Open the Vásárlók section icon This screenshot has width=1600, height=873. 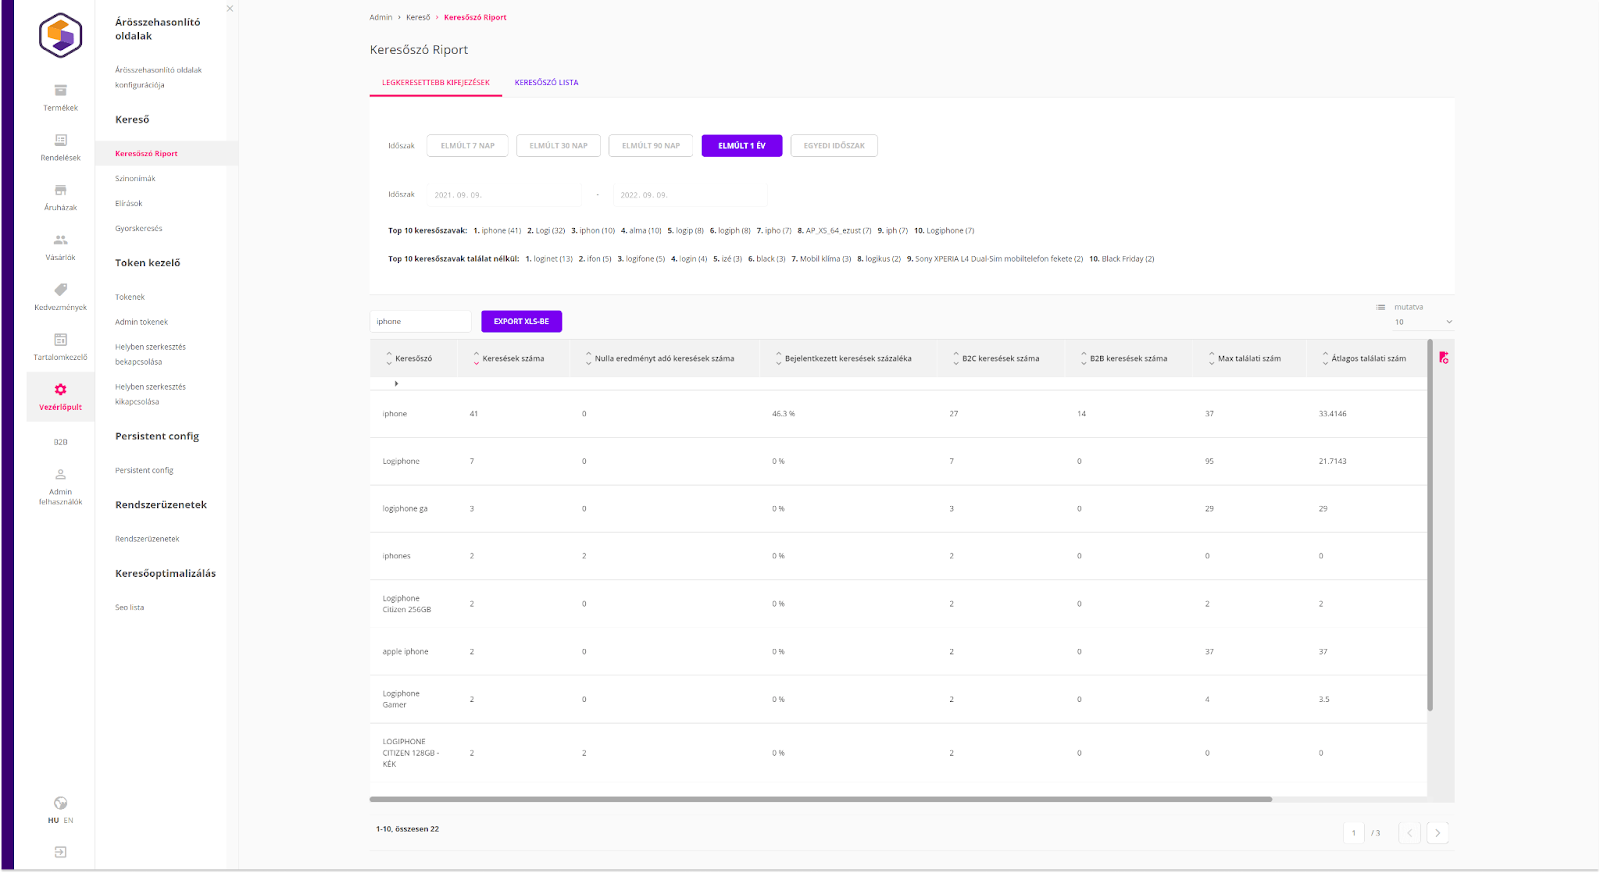[x=60, y=240]
